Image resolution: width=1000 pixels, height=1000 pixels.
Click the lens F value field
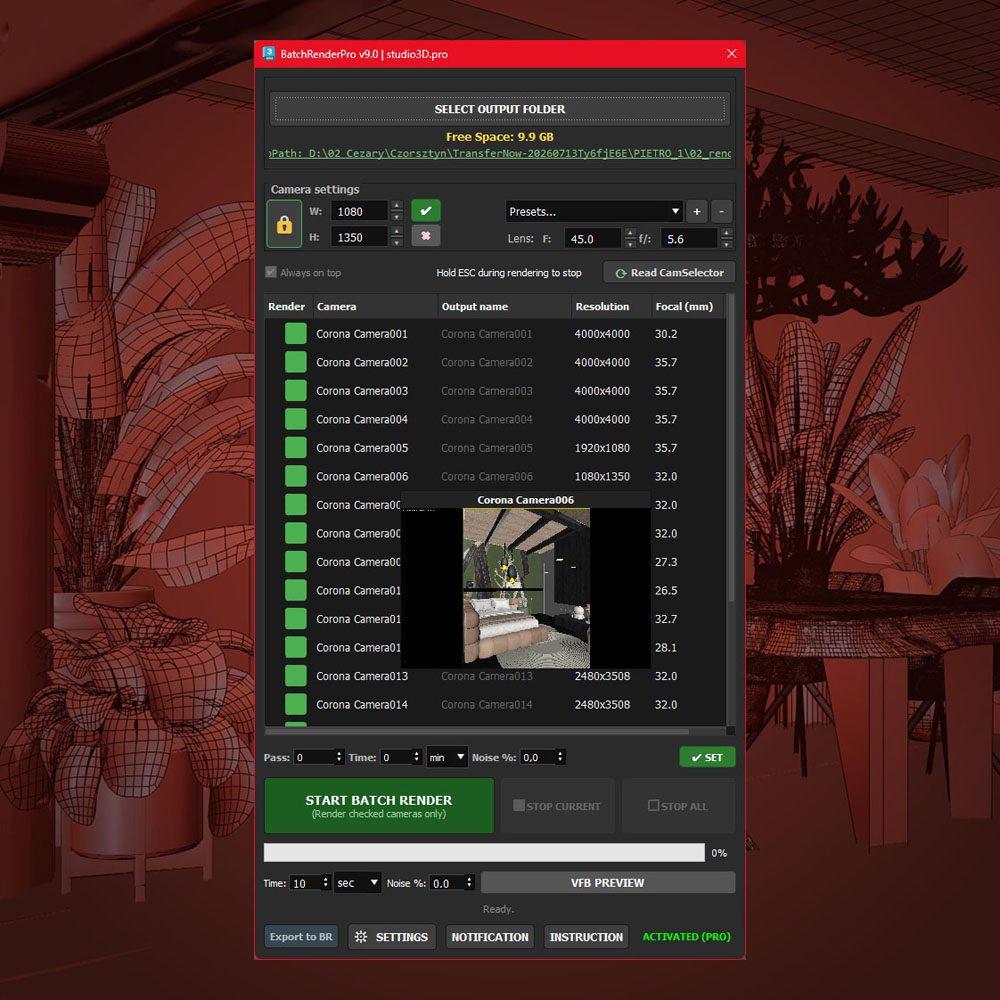[x=592, y=239]
